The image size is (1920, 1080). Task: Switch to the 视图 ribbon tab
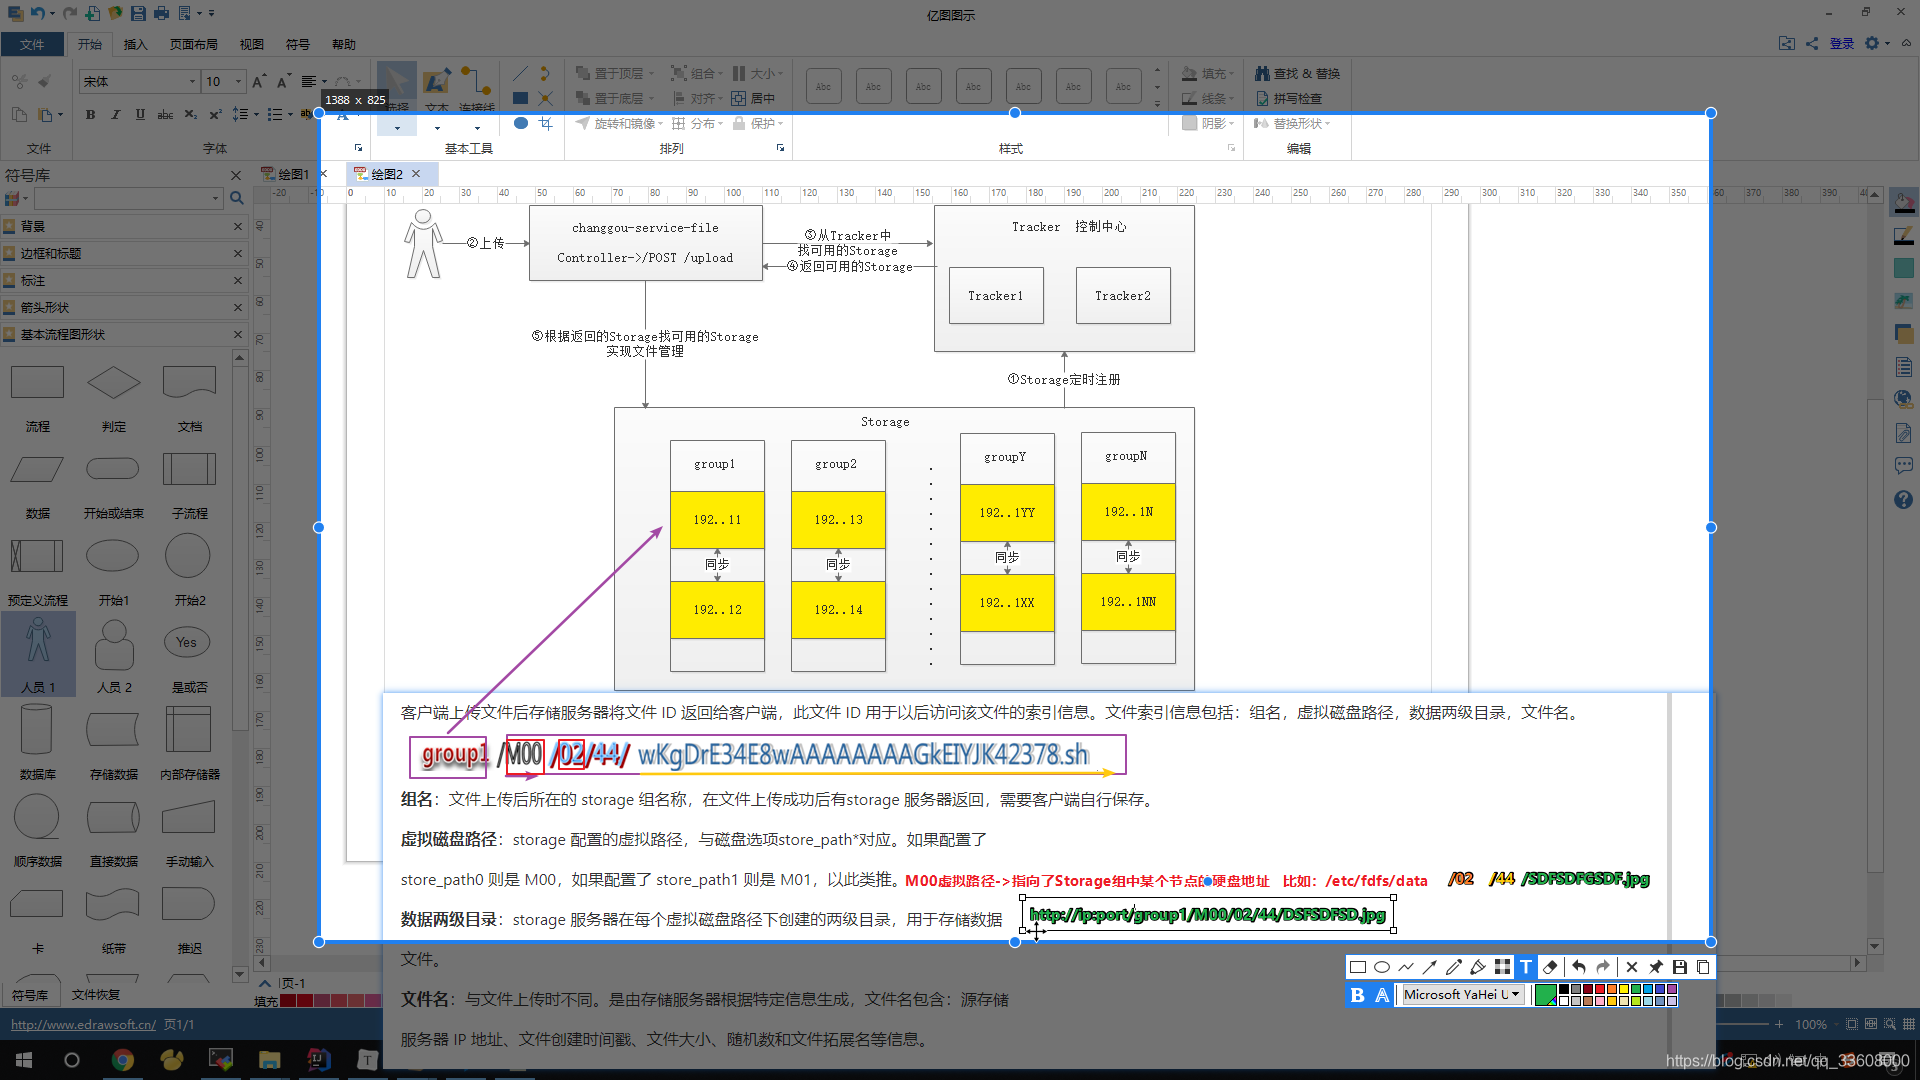click(x=252, y=44)
